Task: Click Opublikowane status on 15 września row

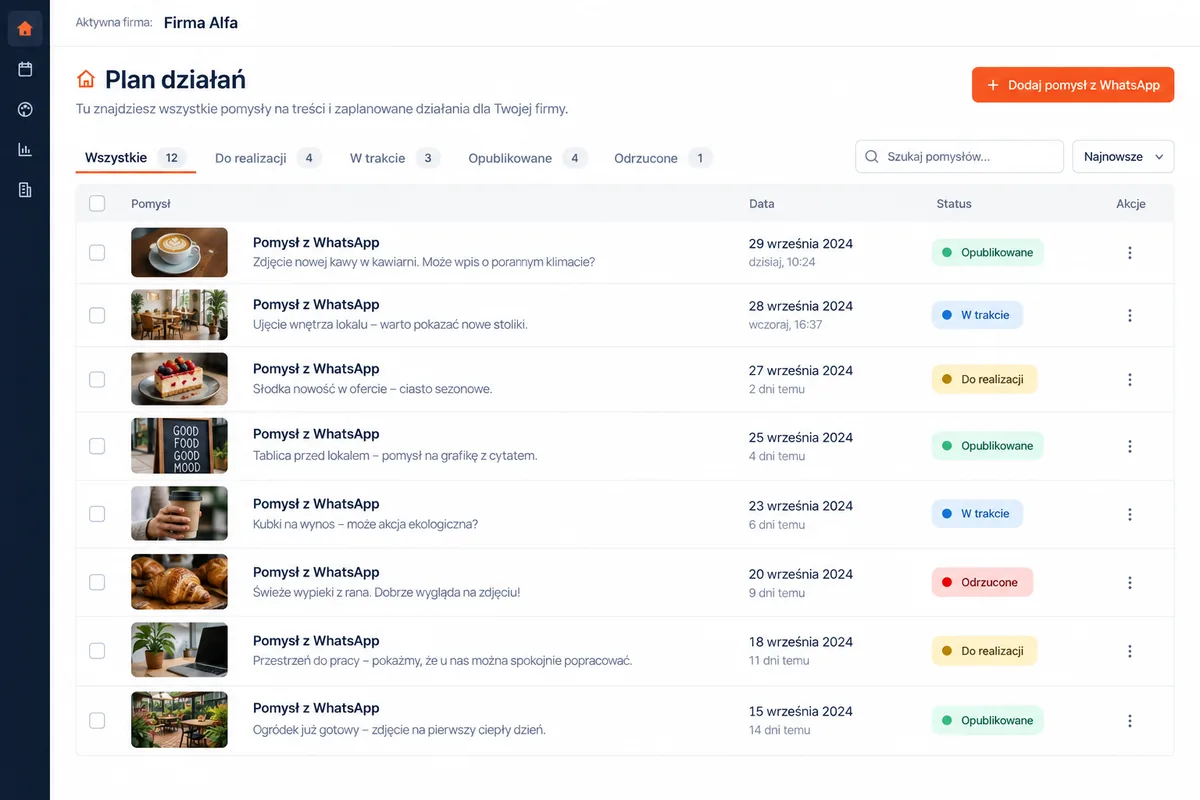Action: [987, 720]
